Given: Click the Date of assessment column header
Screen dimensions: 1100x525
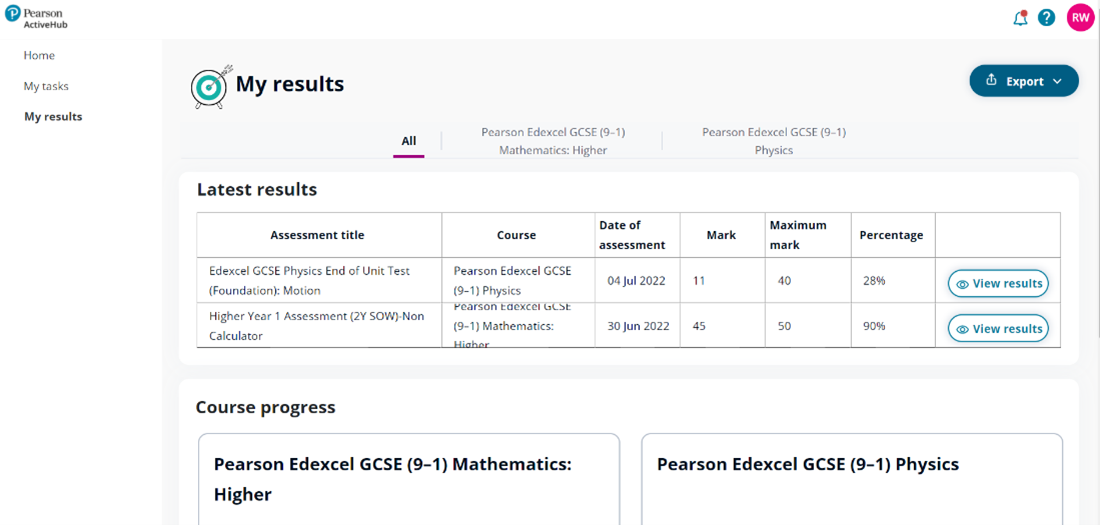Looking at the screenshot, I should 631,235.
